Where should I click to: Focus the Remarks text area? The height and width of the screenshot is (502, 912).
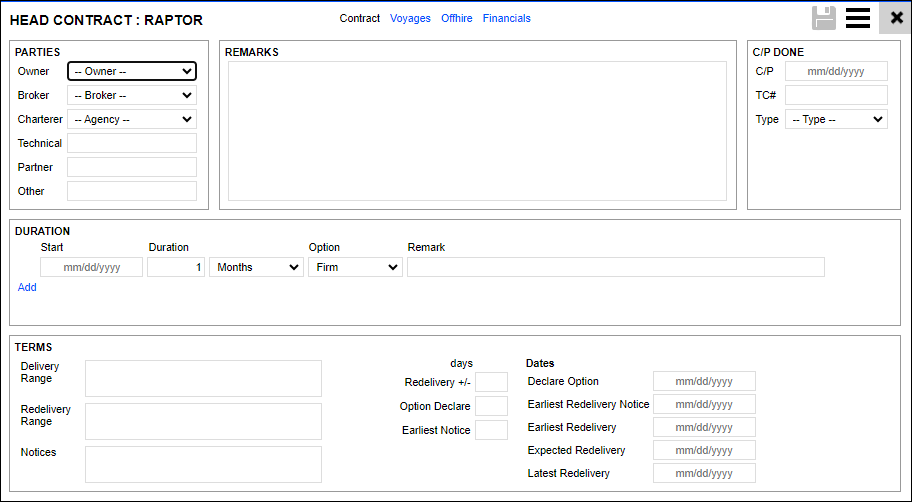click(x=477, y=131)
